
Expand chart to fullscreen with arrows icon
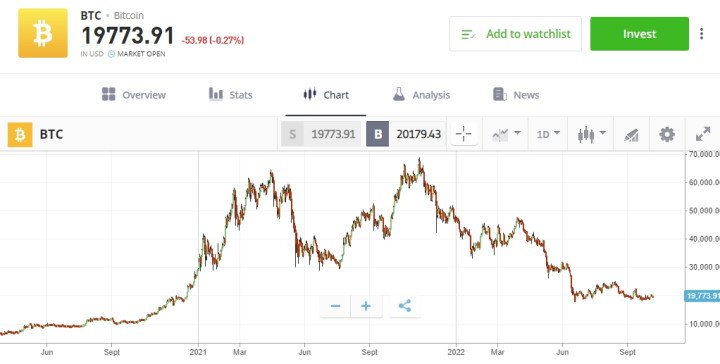coord(703,134)
